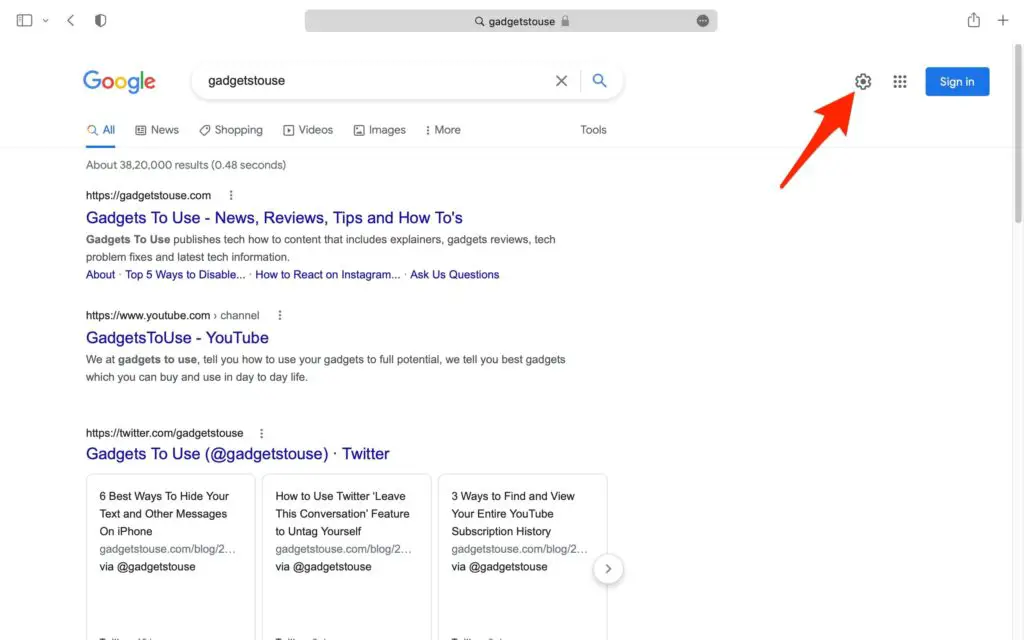Open the Tools filter button

(593, 130)
